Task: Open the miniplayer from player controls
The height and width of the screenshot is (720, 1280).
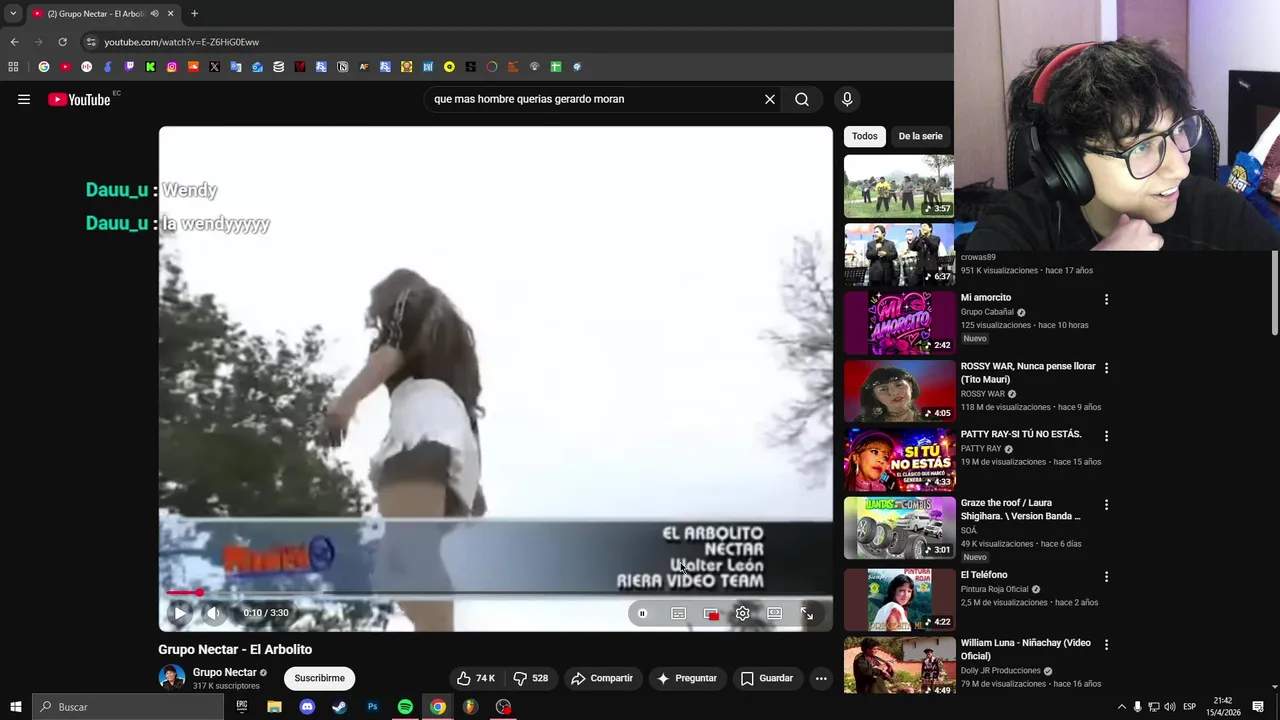Action: point(711,613)
